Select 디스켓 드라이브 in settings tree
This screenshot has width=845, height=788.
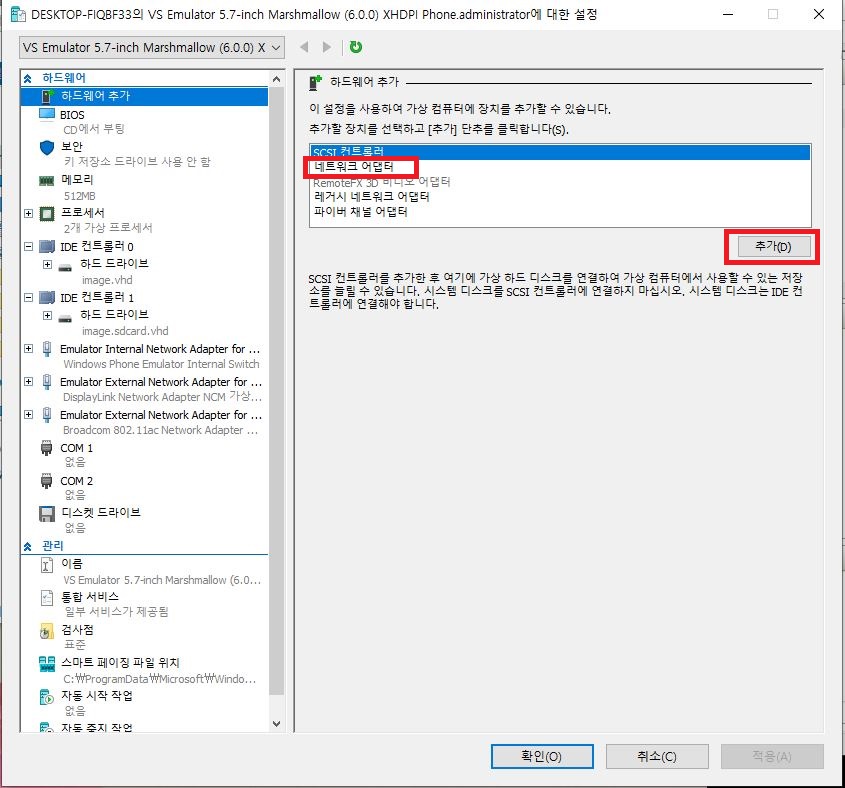[x=101, y=513]
